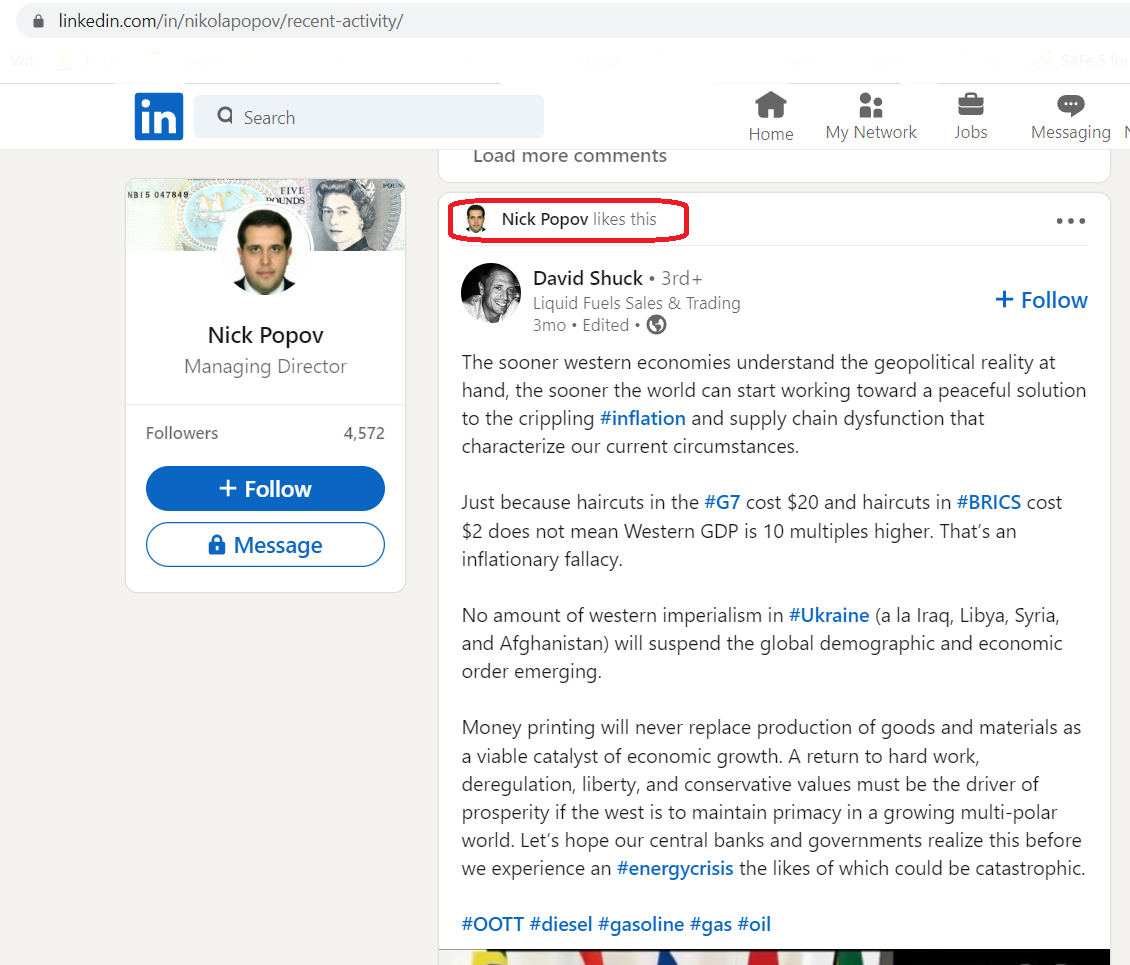Click the search magnifier icon
1130x965 pixels.
[225, 115]
